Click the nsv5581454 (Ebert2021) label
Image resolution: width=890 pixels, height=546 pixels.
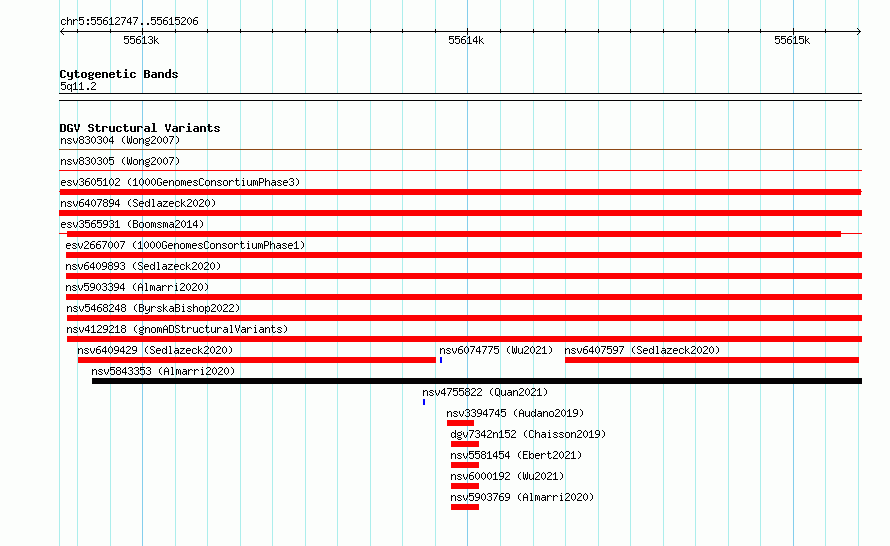point(516,455)
